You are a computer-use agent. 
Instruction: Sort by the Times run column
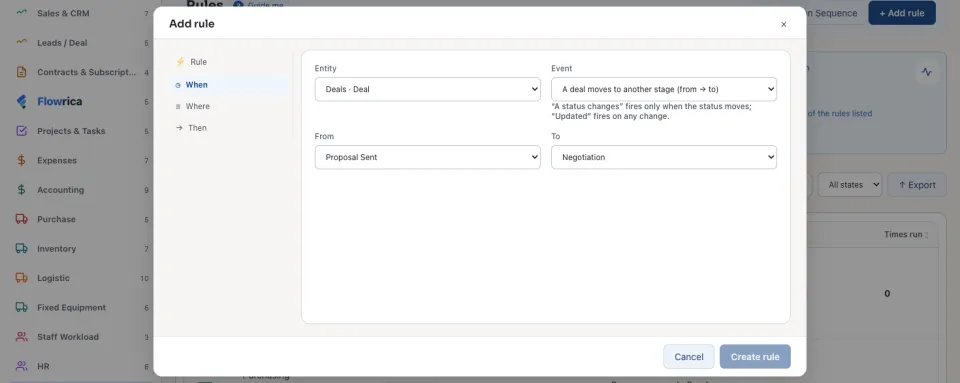click(x=906, y=234)
